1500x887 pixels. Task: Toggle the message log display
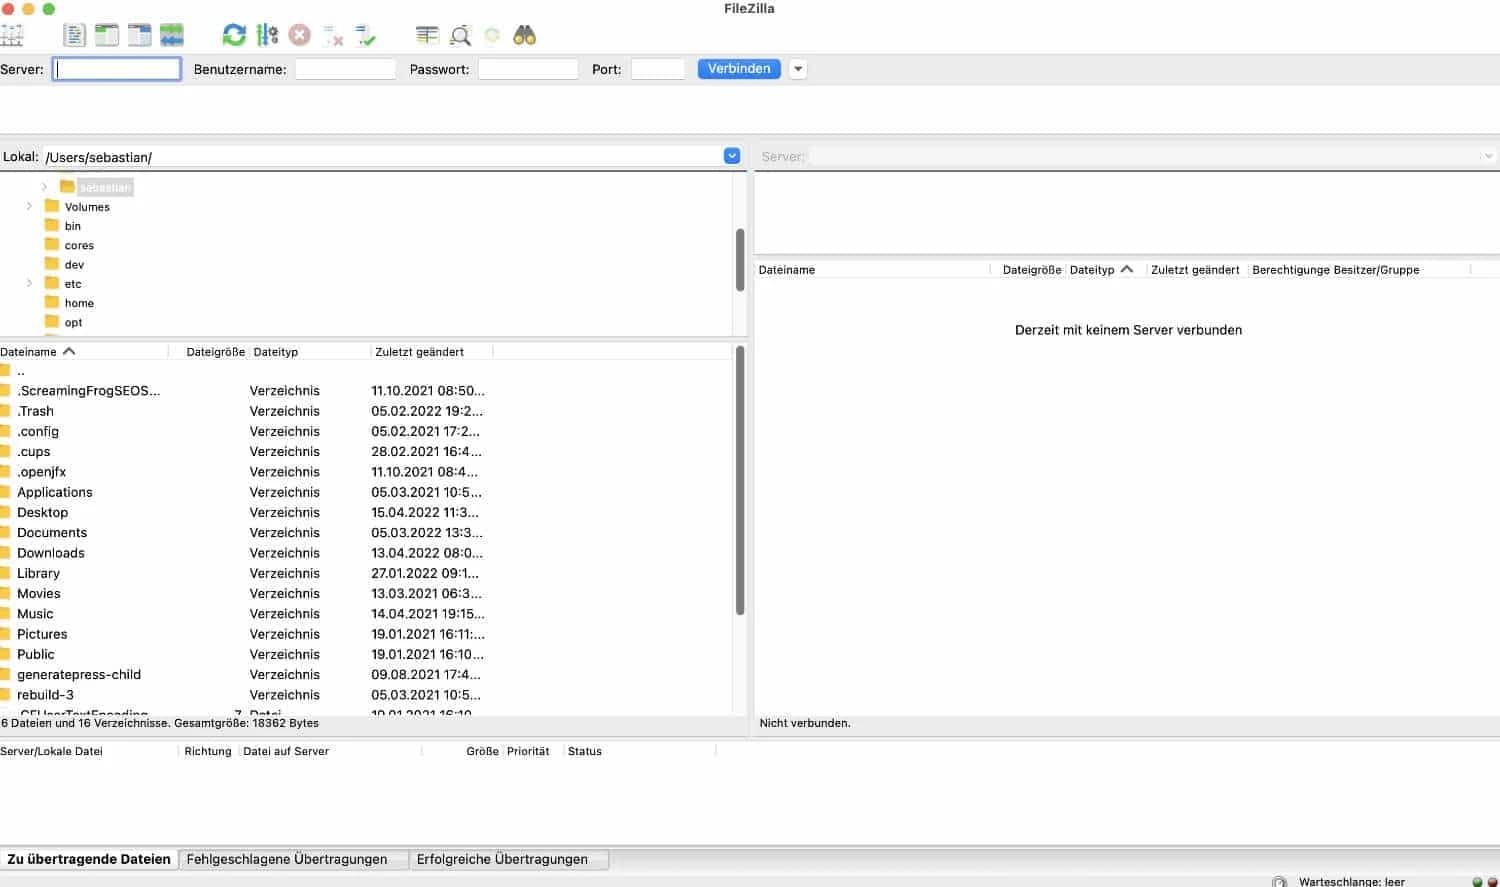pos(73,34)
